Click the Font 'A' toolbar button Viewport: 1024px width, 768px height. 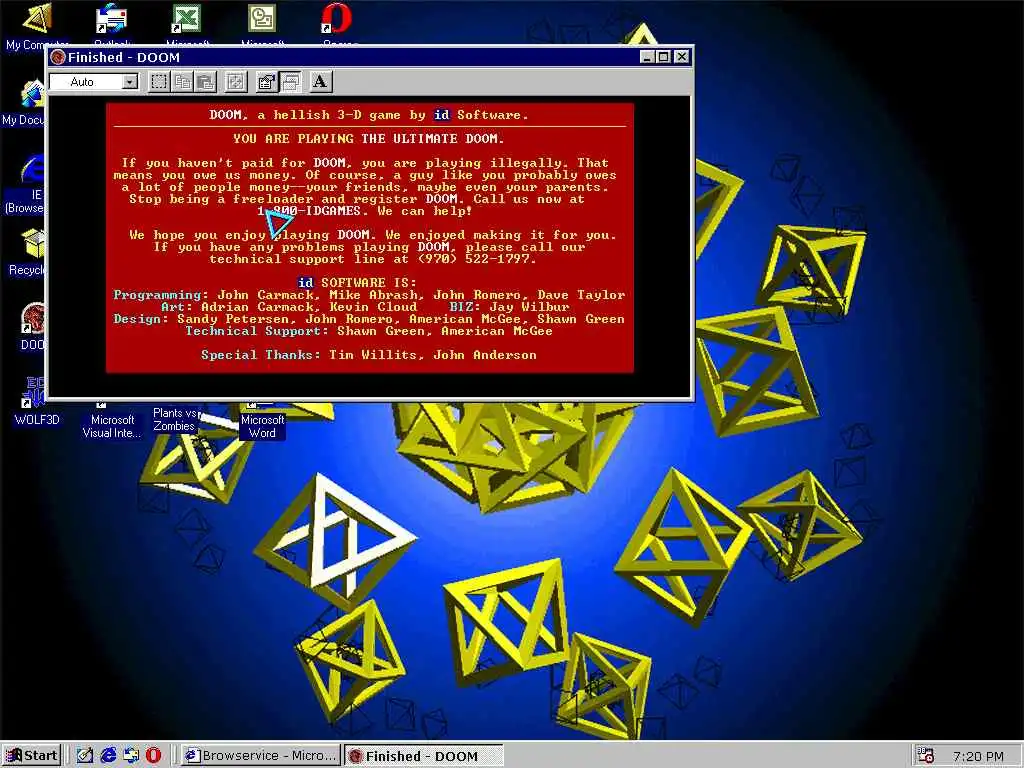[320, 82]
